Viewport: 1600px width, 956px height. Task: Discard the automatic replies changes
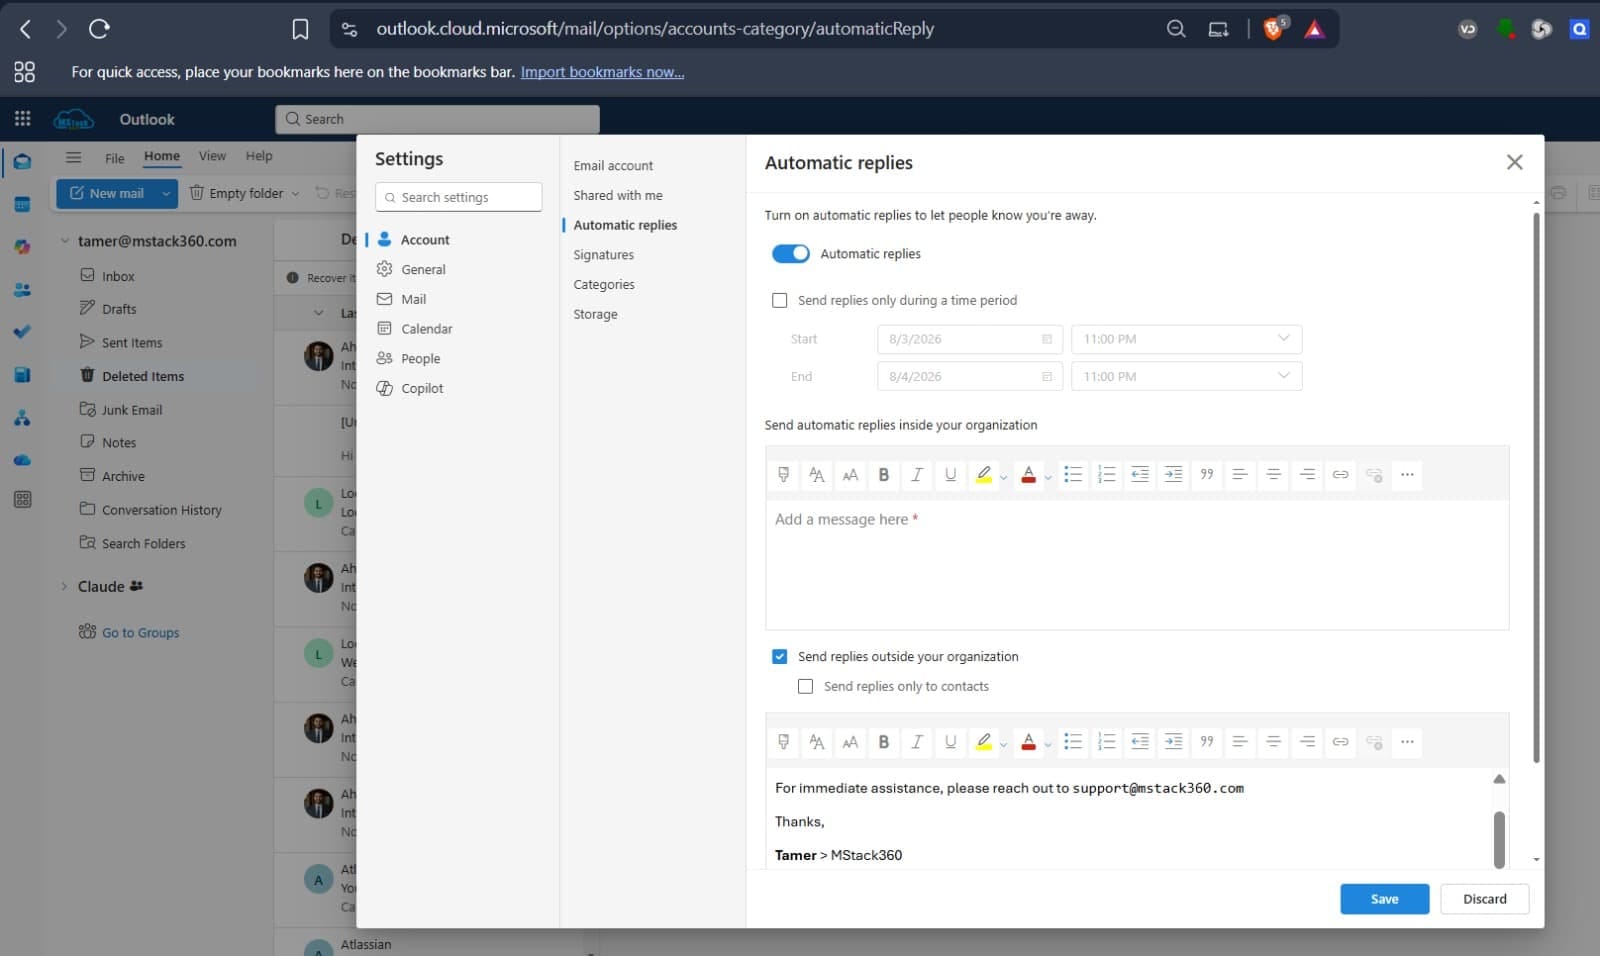coord(1484,899)
